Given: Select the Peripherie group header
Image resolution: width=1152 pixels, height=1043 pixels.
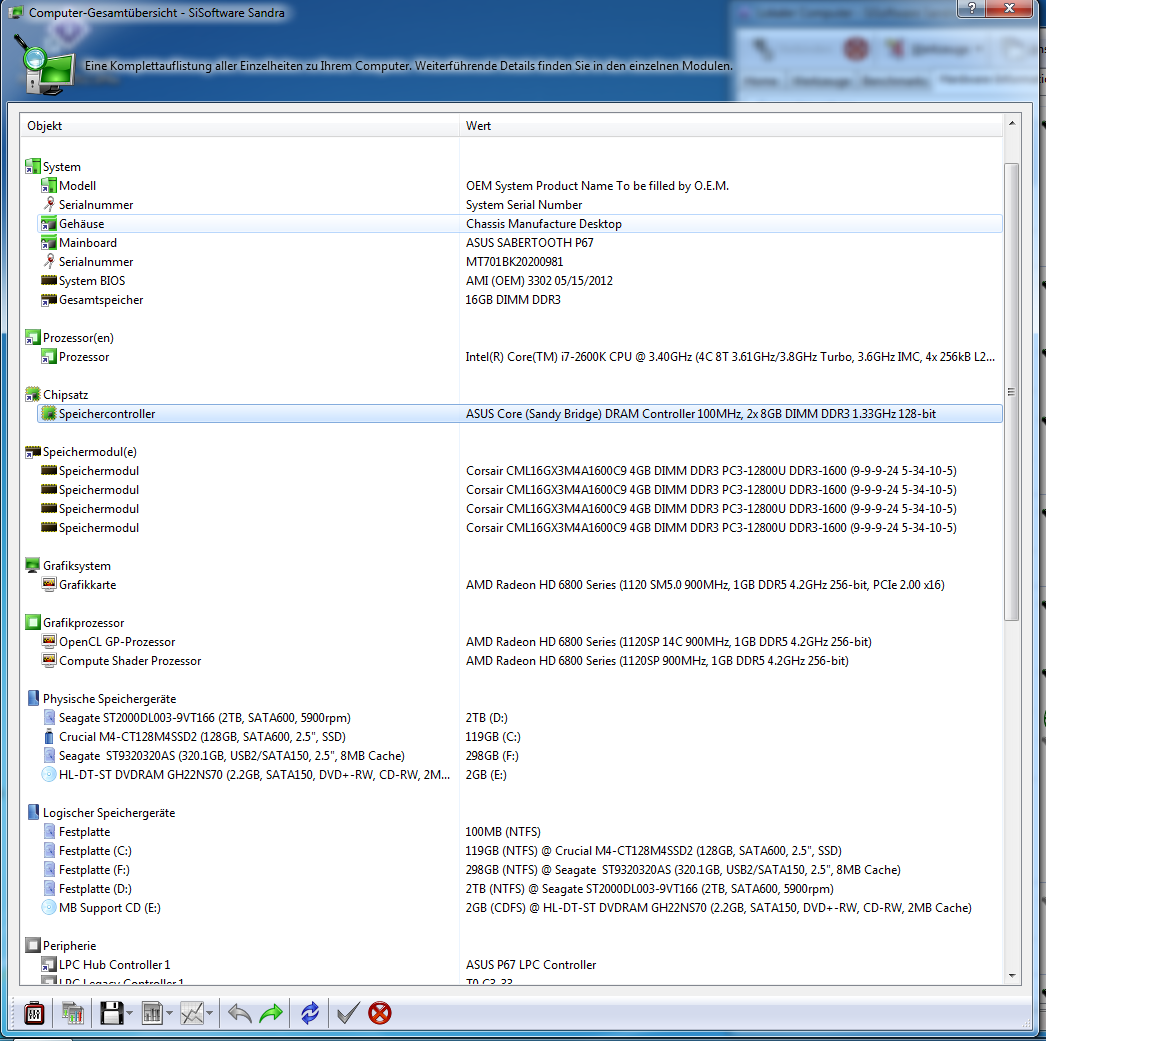Looking at the screenshot, I should pyautogui.click(x=61, y=945).
